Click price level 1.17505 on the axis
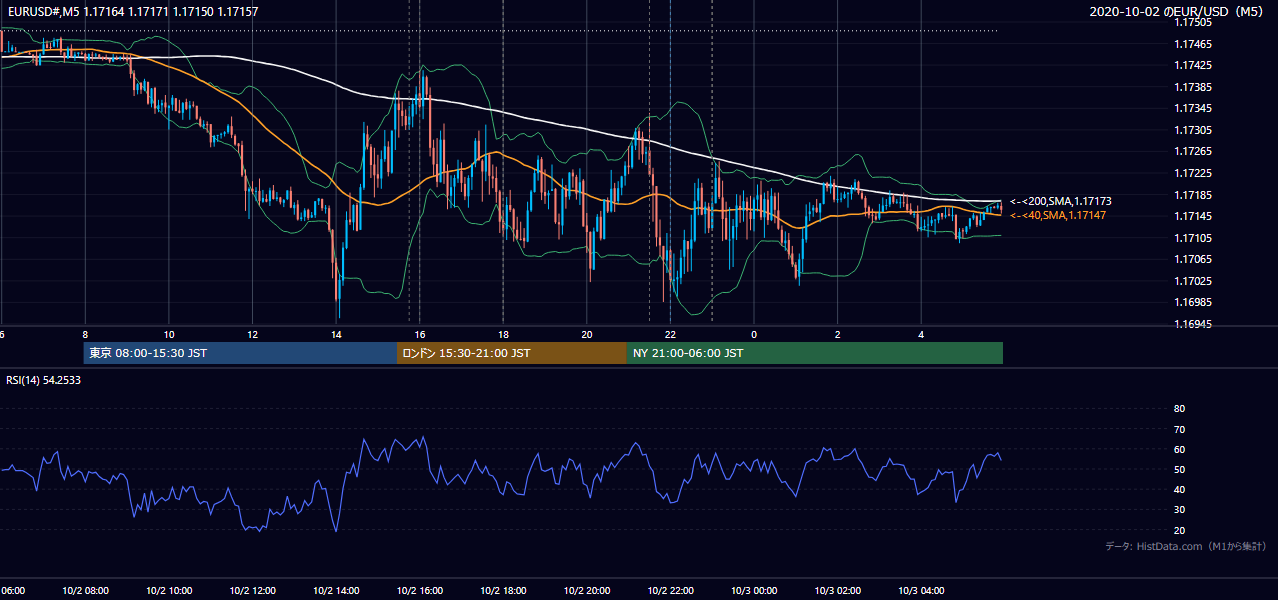Viewport: 1278px width, 600px height. [1192, 22]
